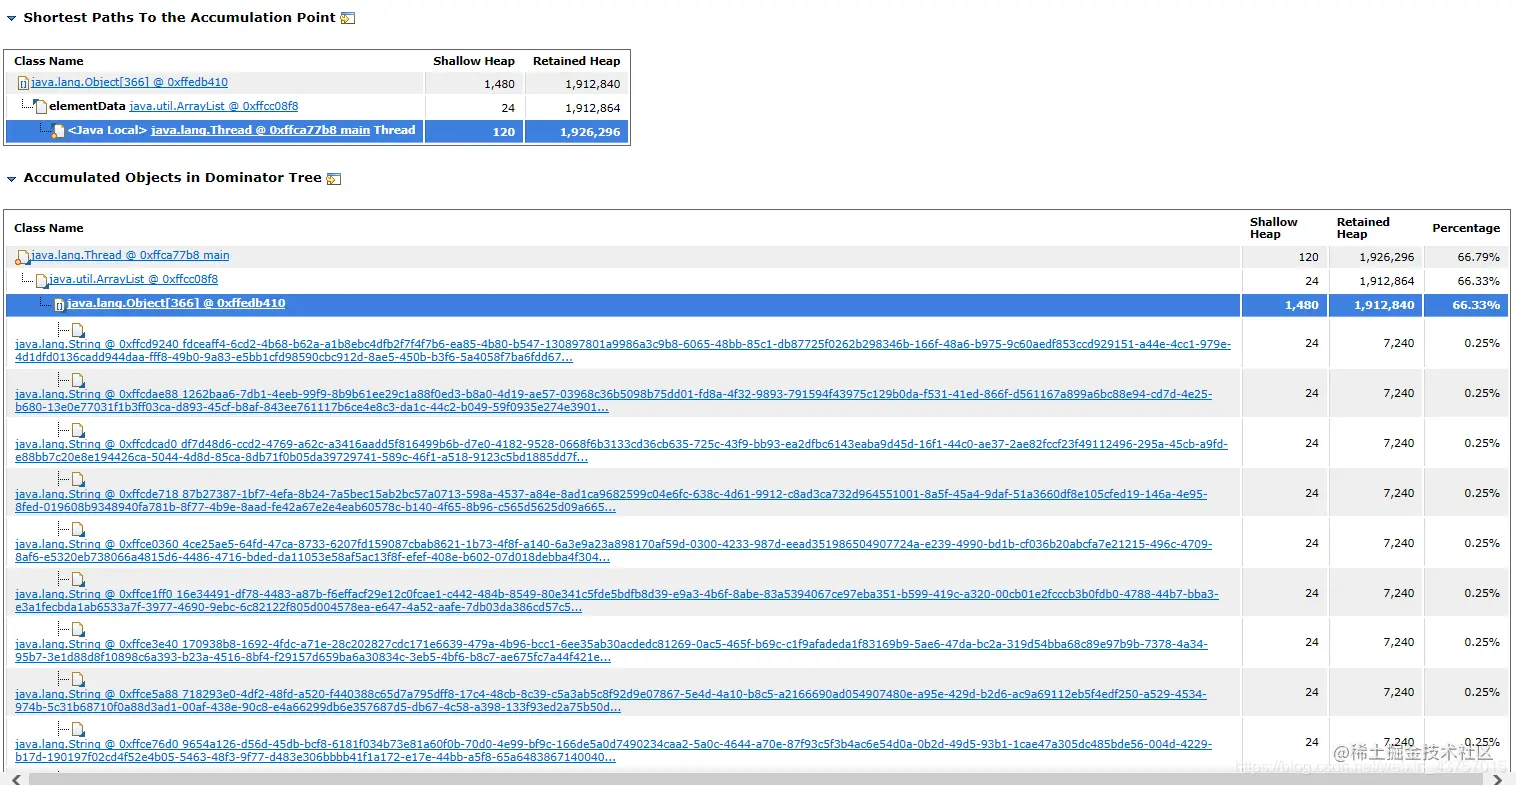Click object icon above String 0xffcde718
The height and width of the screenshot is (785, 1516).
coord(78,480)
